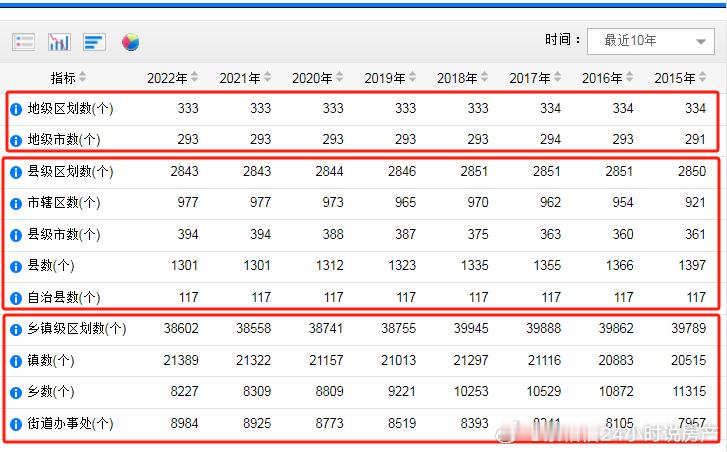Click the 2022 镇数 value 21389
The image size is (727, 452).
pyautogui.click(x=181, y=360)
